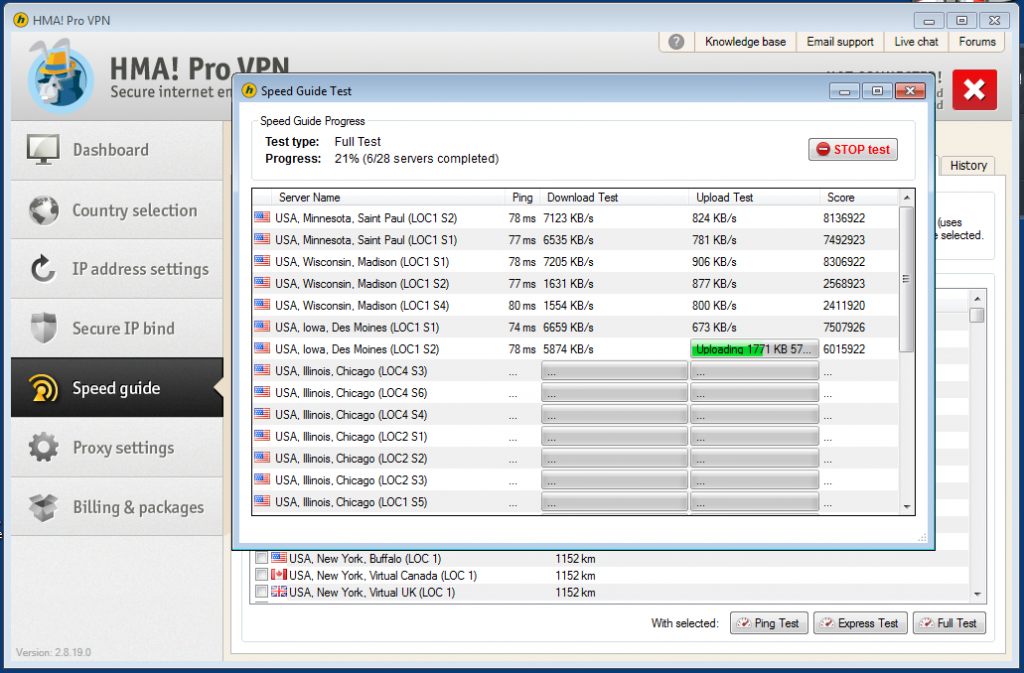The image size is (1024, 673).
Task: Open the Dashboard section
Action: [x=117, y=150]
